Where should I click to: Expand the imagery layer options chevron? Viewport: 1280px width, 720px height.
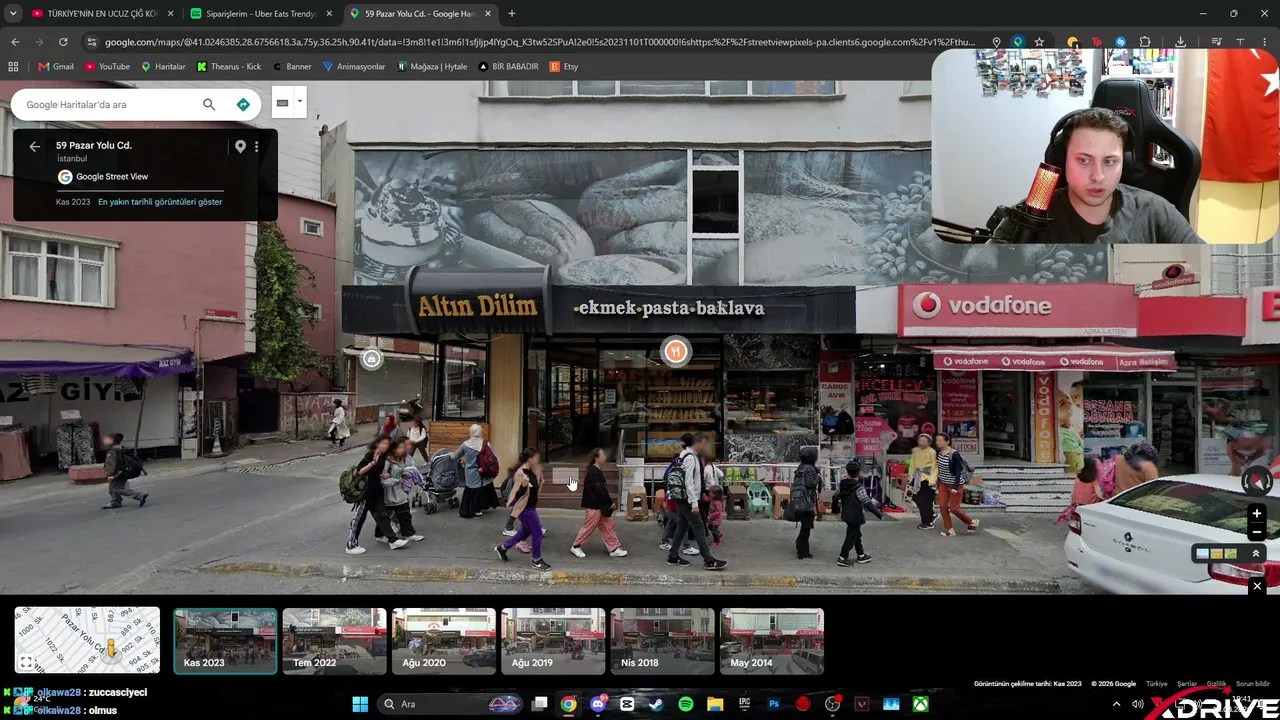point(1256,554)
